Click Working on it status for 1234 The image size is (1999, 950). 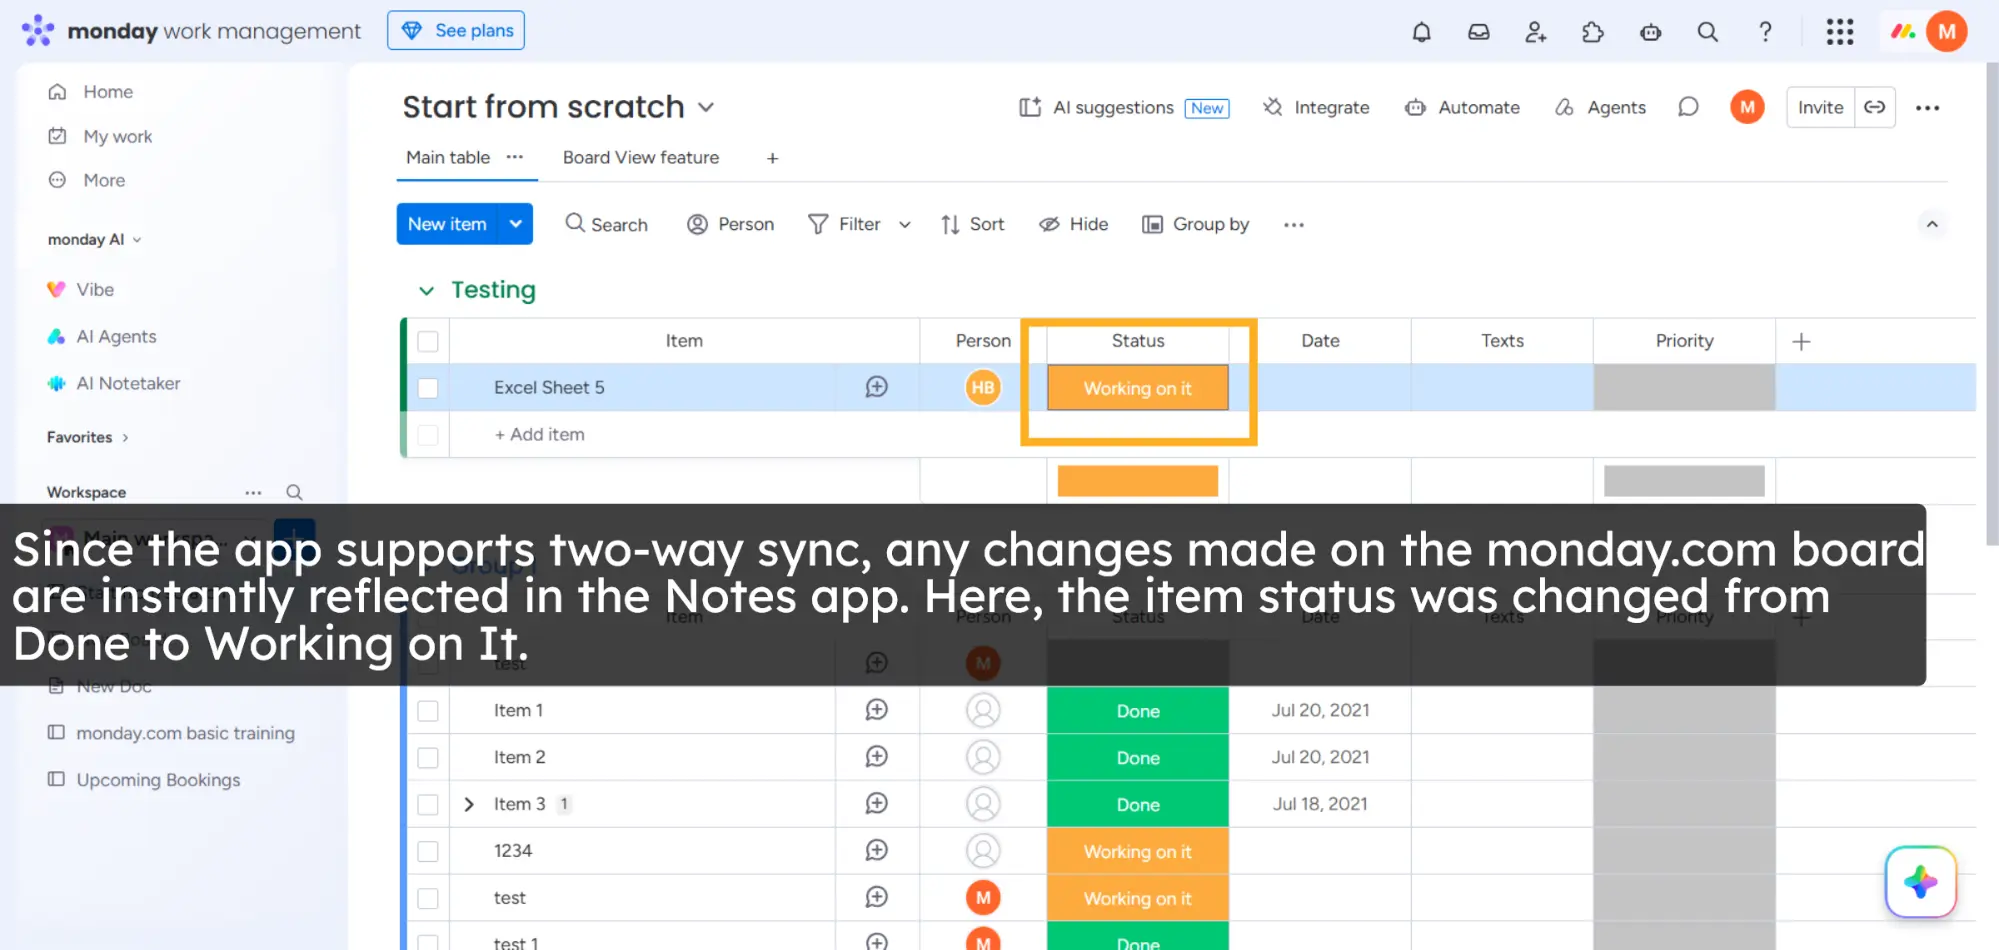coord(1138,851)
